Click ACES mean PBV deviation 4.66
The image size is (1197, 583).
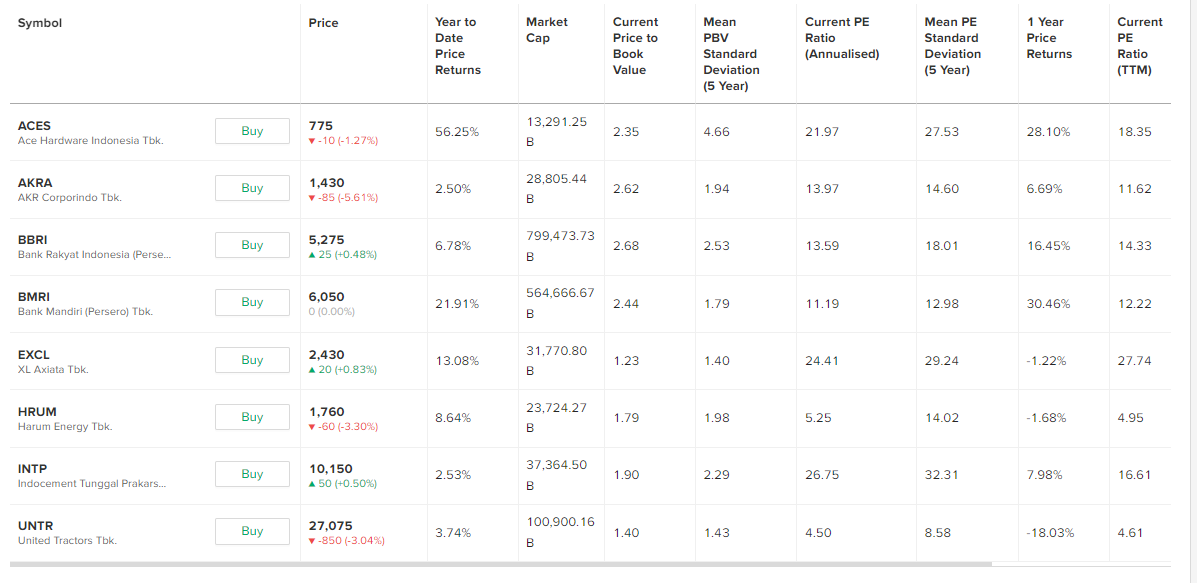pyautogui.click(x=716, y=132)
